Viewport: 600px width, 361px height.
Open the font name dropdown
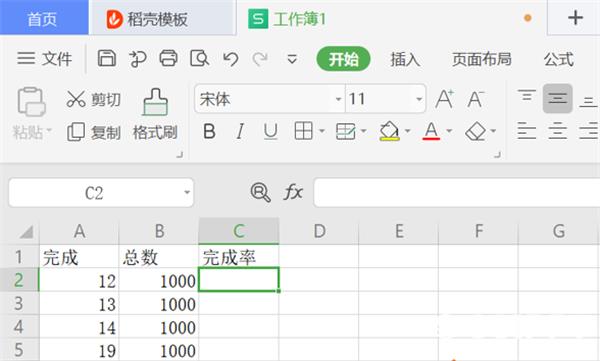pyautogui.click(x=338, y=99)
